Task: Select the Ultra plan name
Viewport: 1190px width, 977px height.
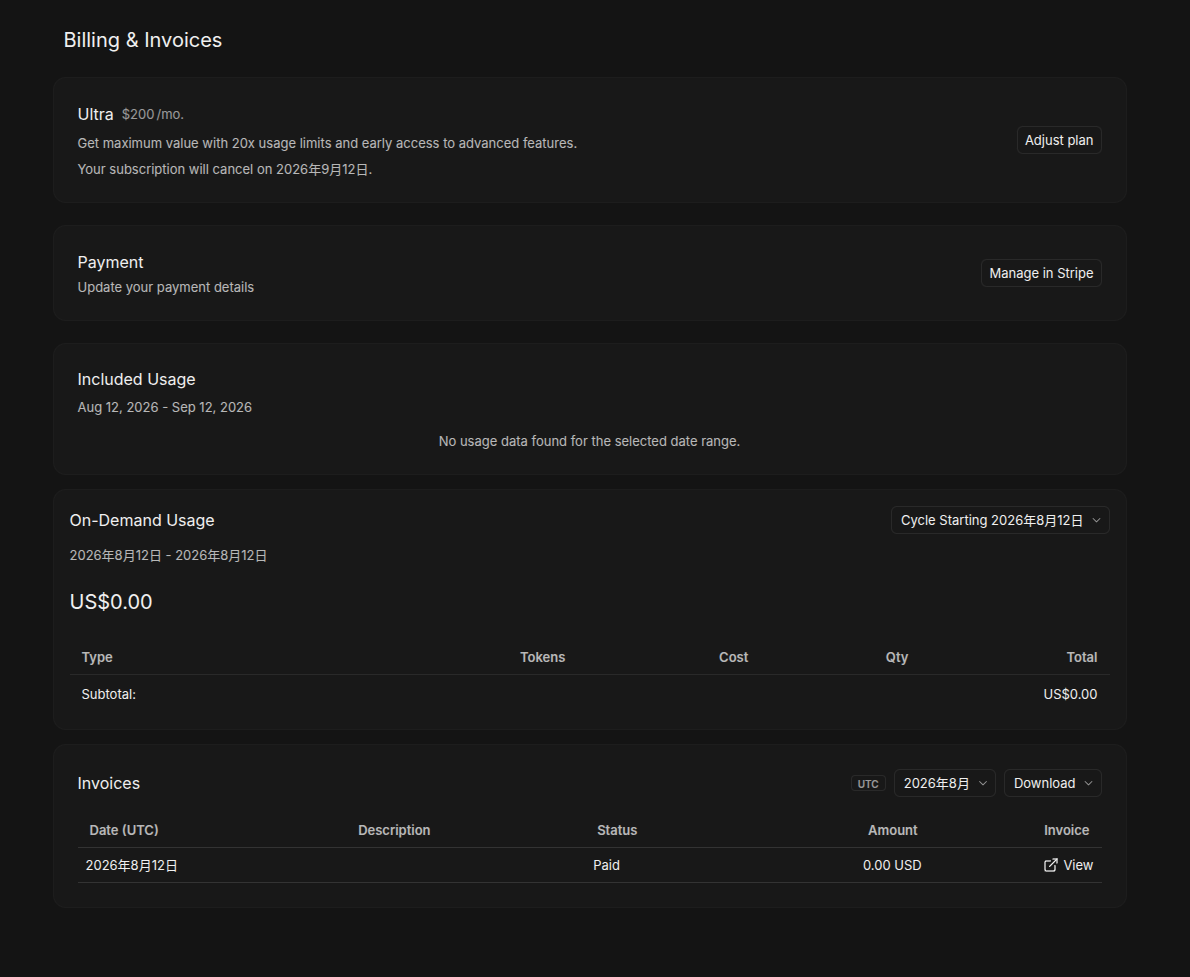Action: point(96,115)
